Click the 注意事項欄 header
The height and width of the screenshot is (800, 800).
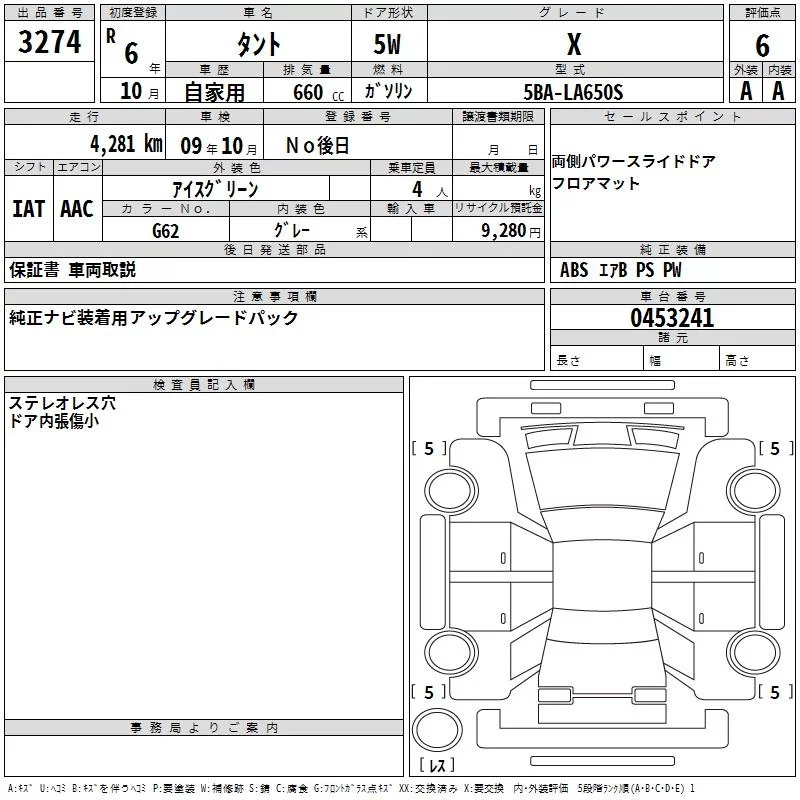coord(274,296)
